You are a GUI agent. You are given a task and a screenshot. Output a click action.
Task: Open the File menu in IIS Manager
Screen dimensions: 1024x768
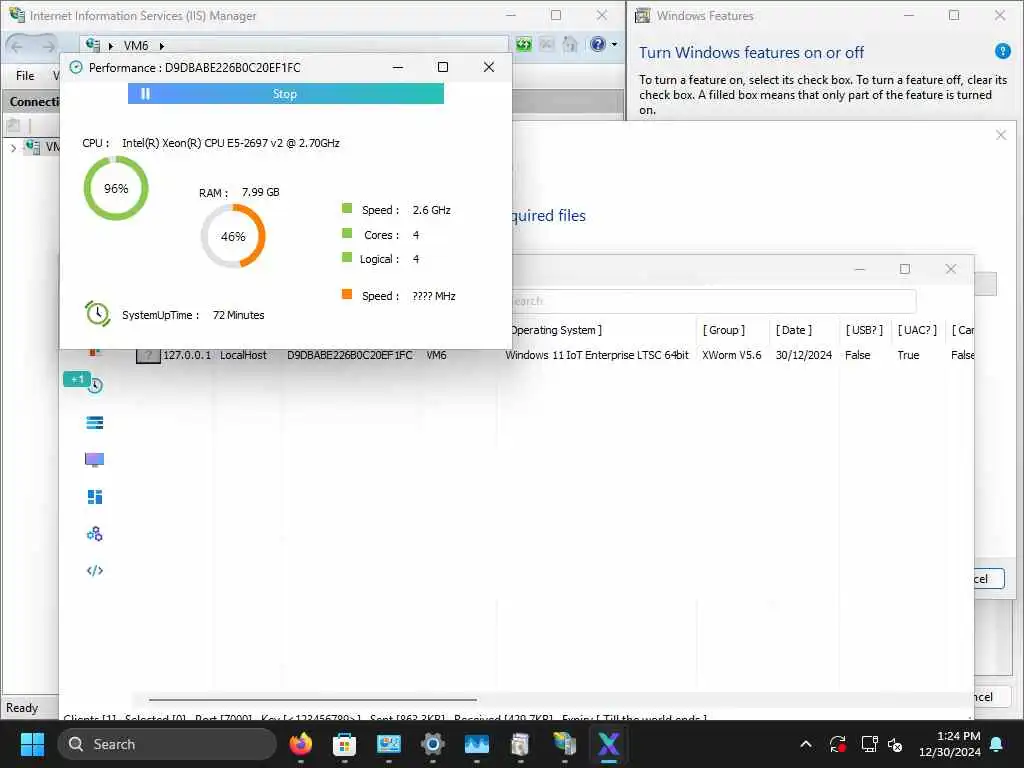point(25,76)
